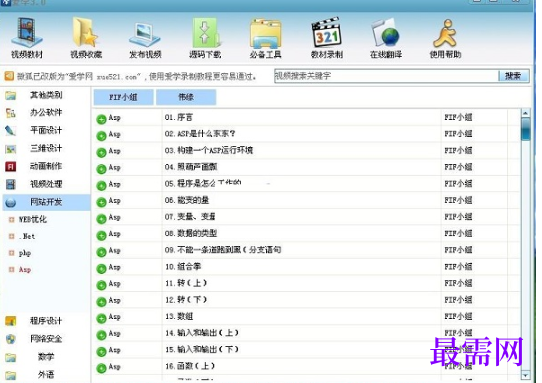
Task: Open lesson 04.照葫芦画瓢
Action: click(x=191, y=167)
